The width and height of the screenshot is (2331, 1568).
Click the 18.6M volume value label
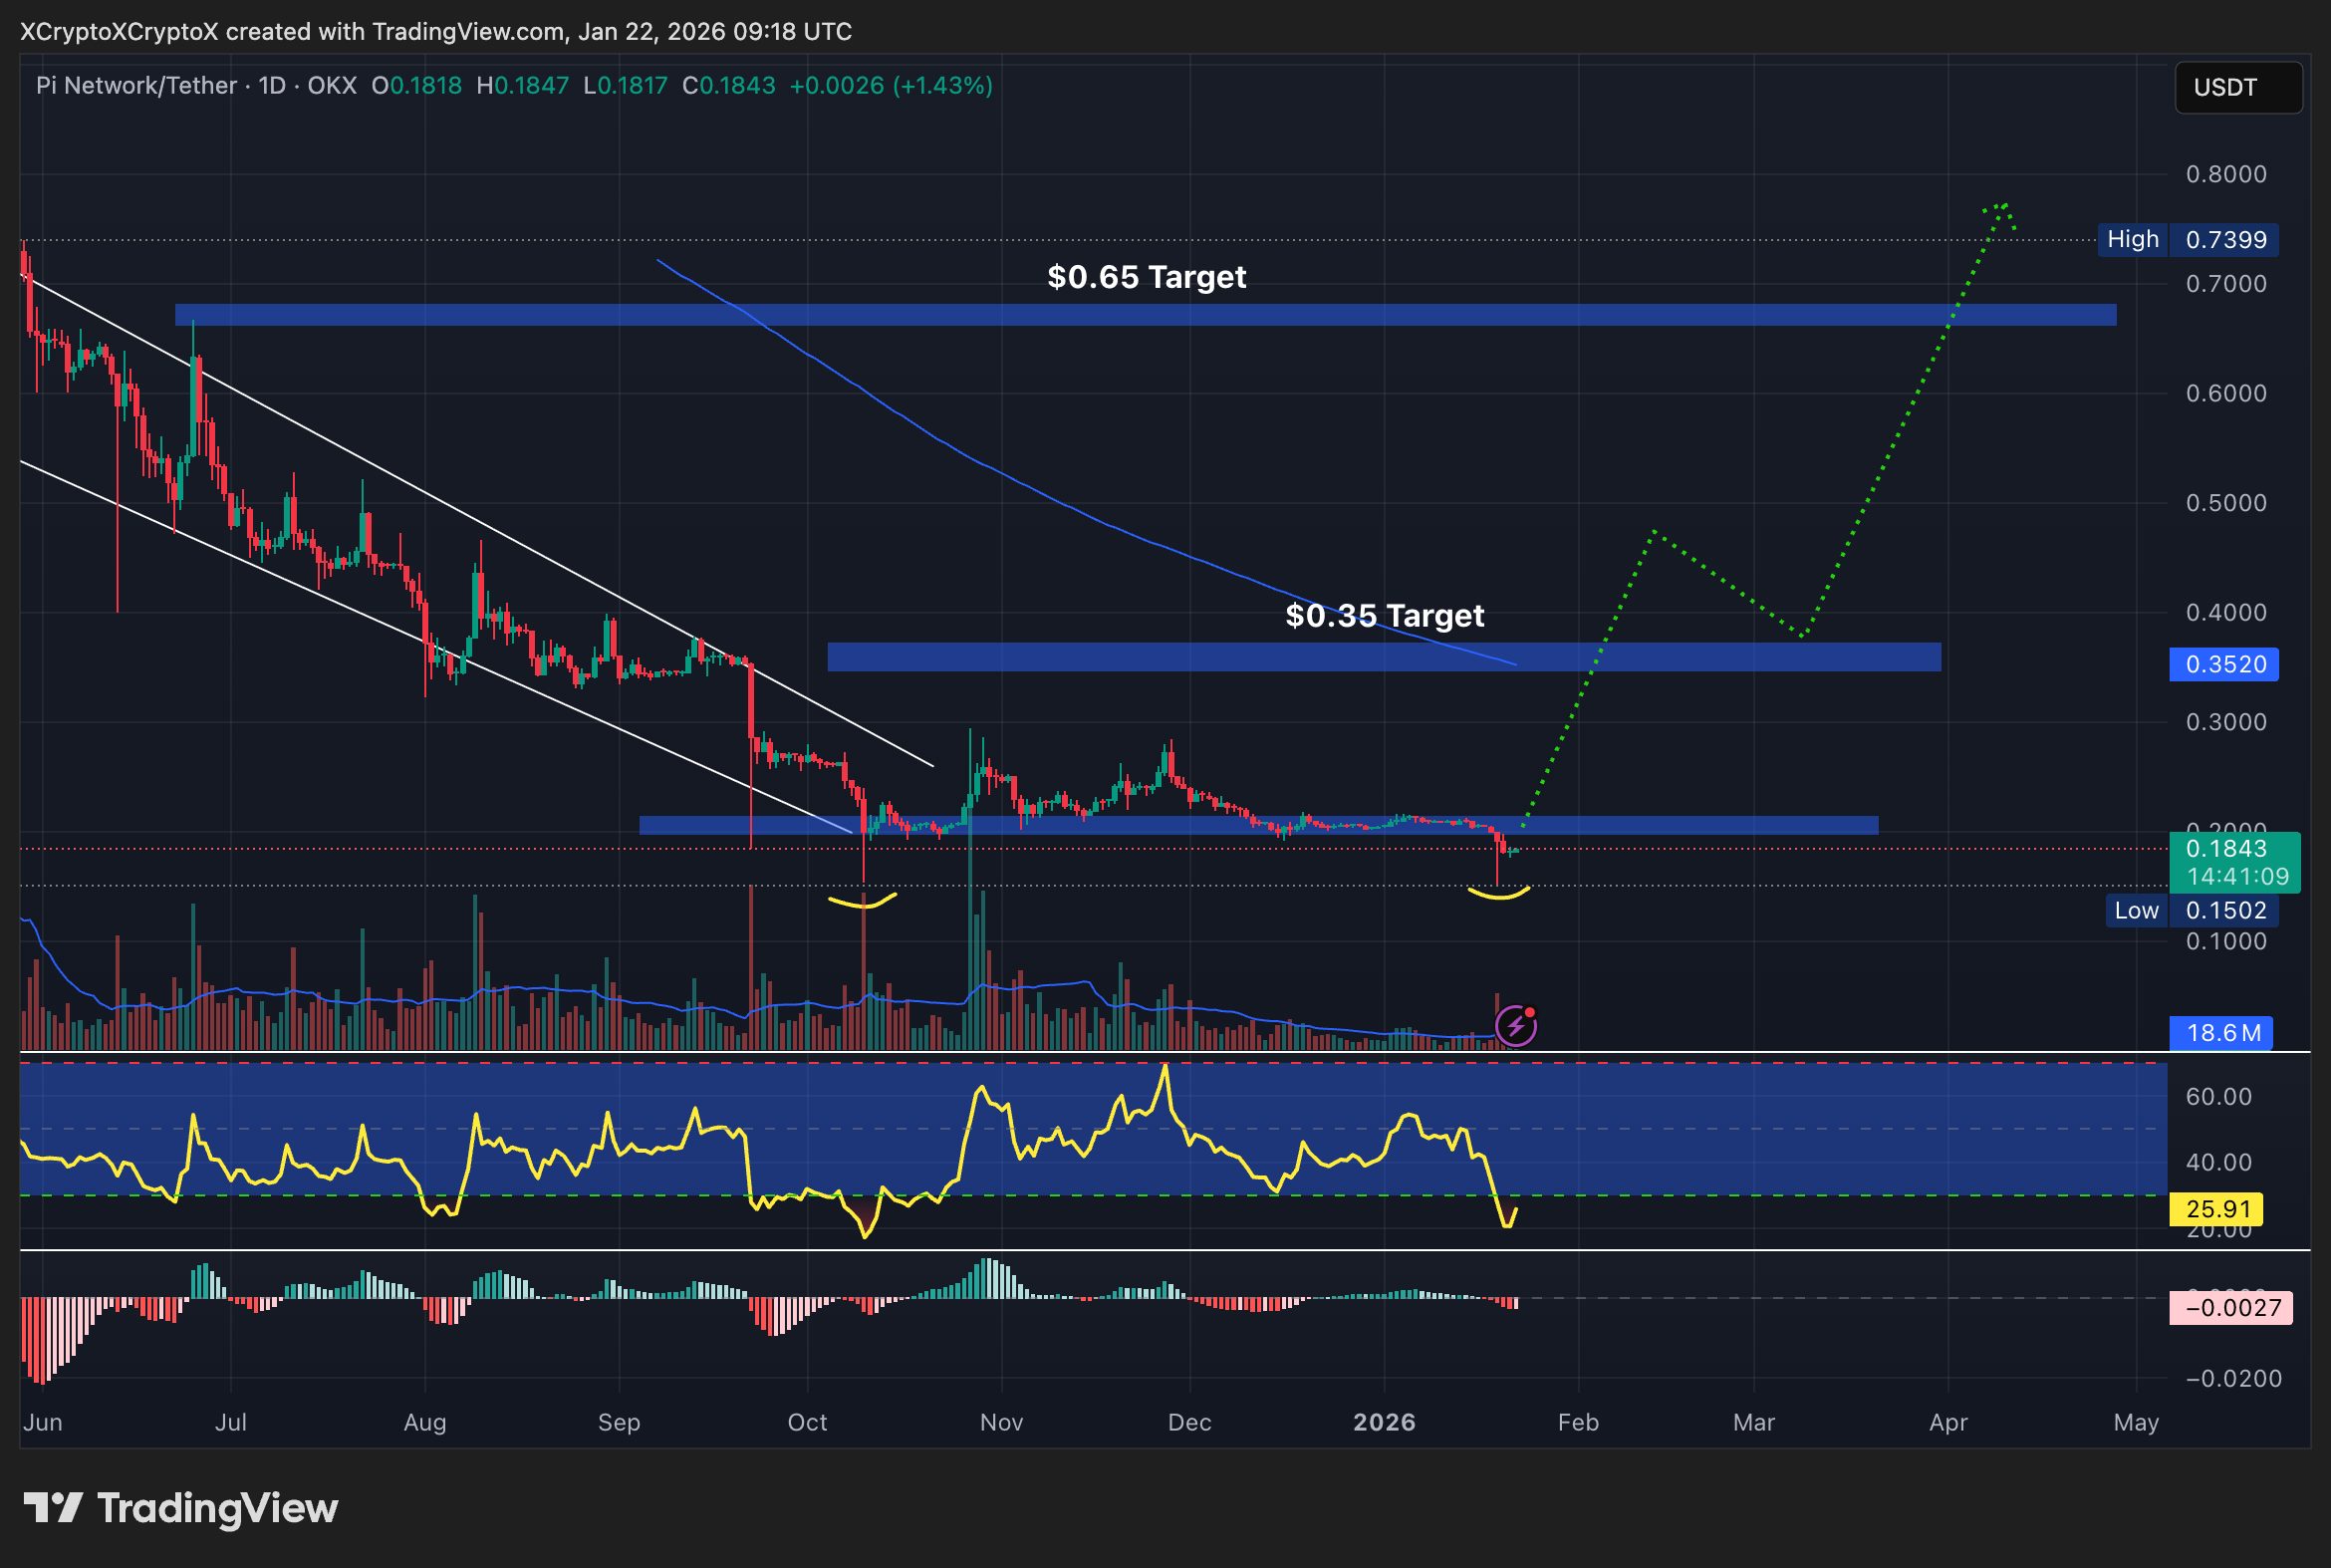pyautogui.click(x=2222, y=1035)
